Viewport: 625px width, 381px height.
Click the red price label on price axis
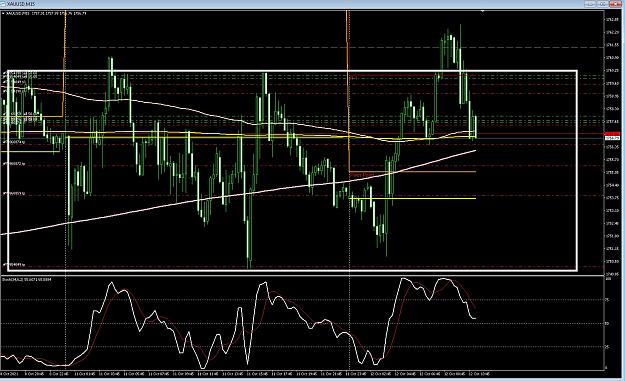click(x=612, y=134)
